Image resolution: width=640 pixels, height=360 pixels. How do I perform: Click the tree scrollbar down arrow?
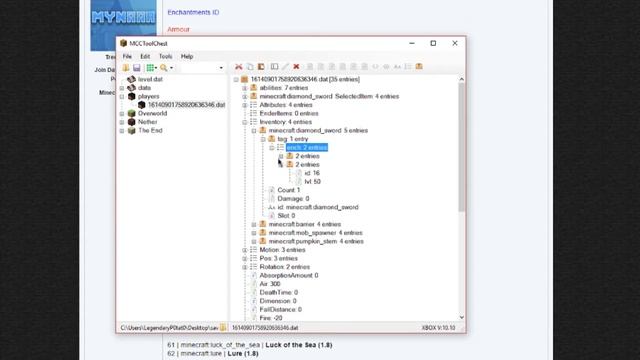point(462,317)
